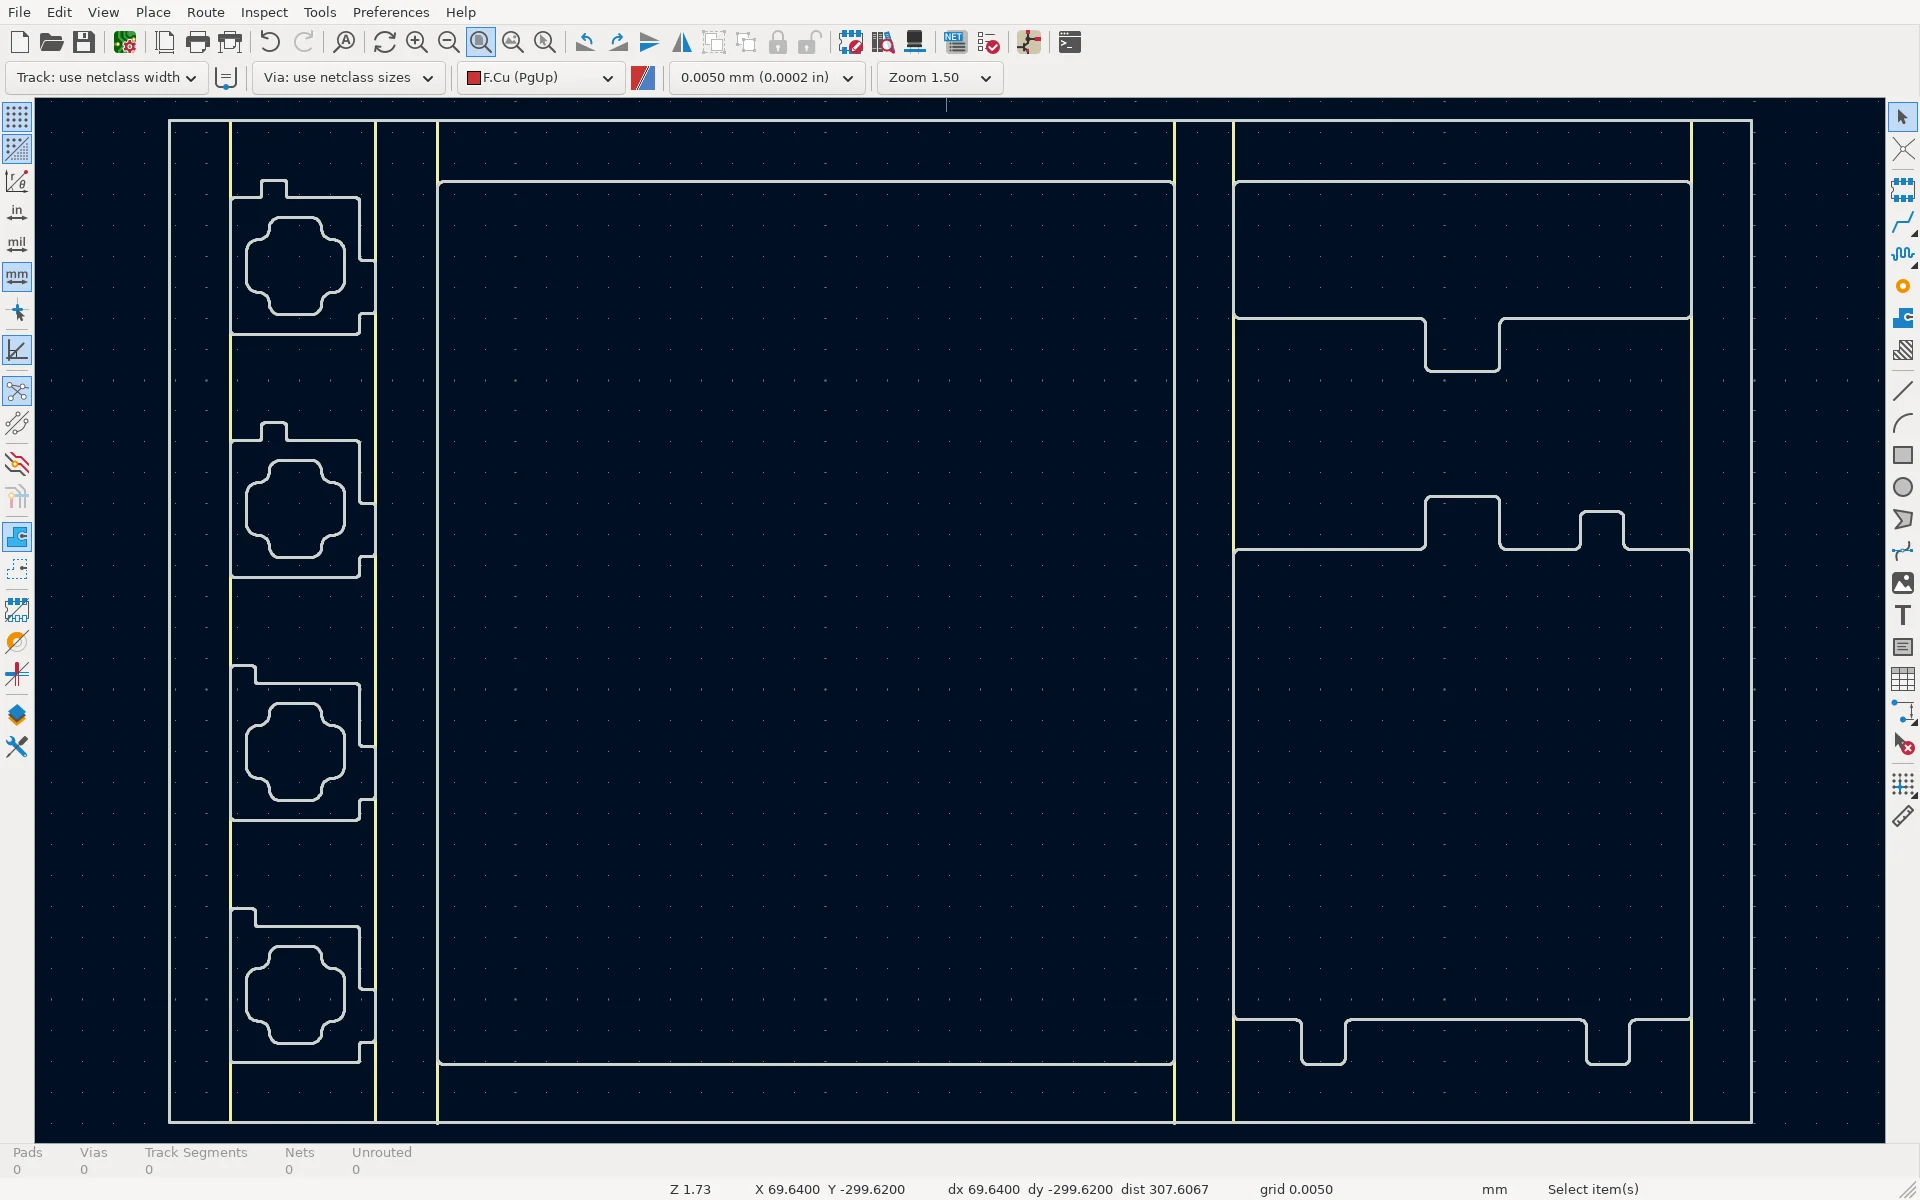Open the Footprint Library Browser

(882, 42)
